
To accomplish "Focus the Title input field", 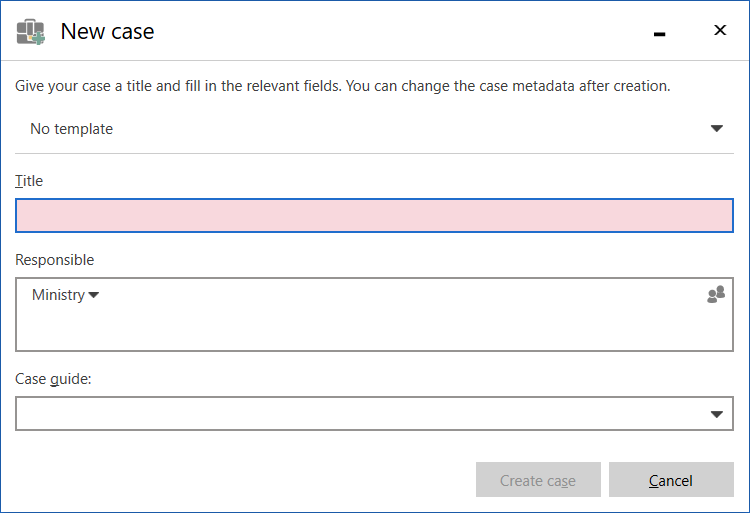I will [x=374, y=216].
